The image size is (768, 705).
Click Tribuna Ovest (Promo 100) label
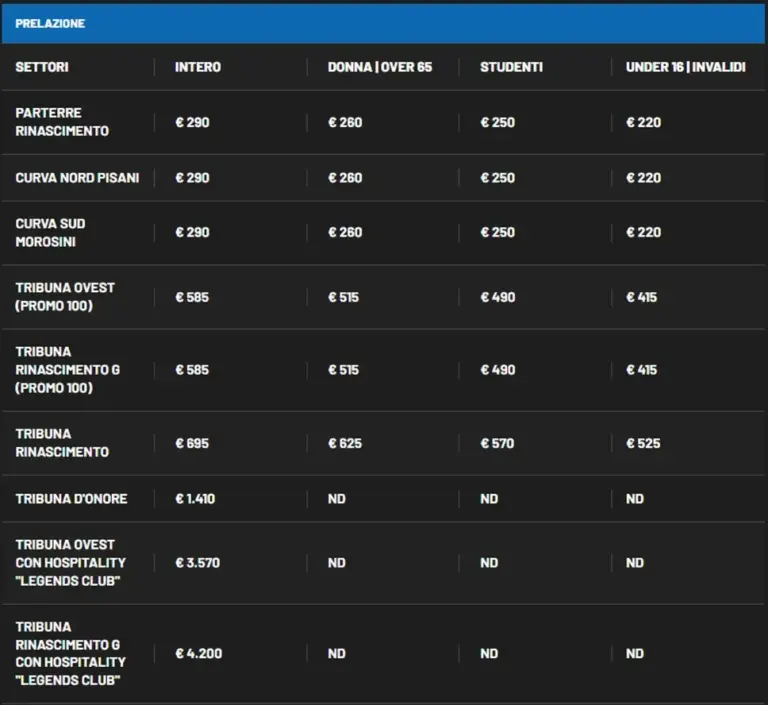[x=65, y=297]
